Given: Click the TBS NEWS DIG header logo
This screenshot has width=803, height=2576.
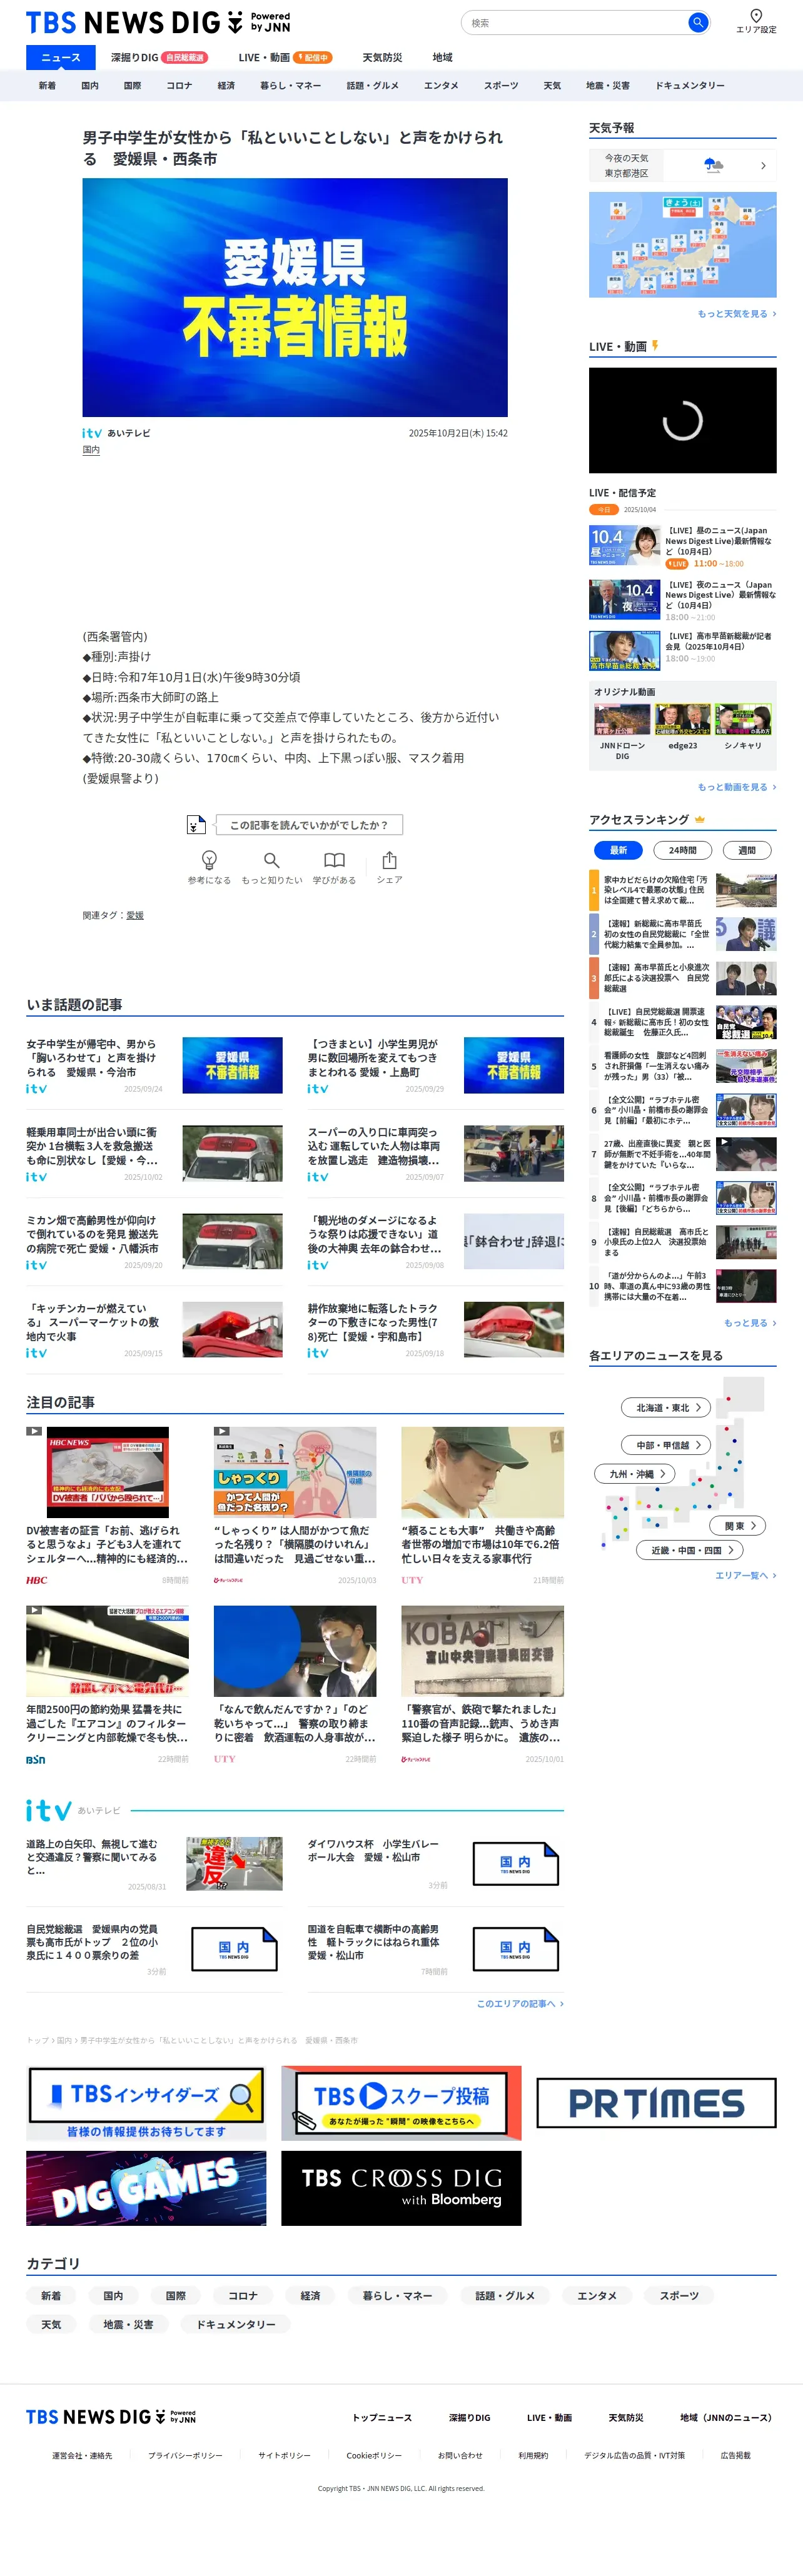Looking at the screenshot, I should 157,22.
